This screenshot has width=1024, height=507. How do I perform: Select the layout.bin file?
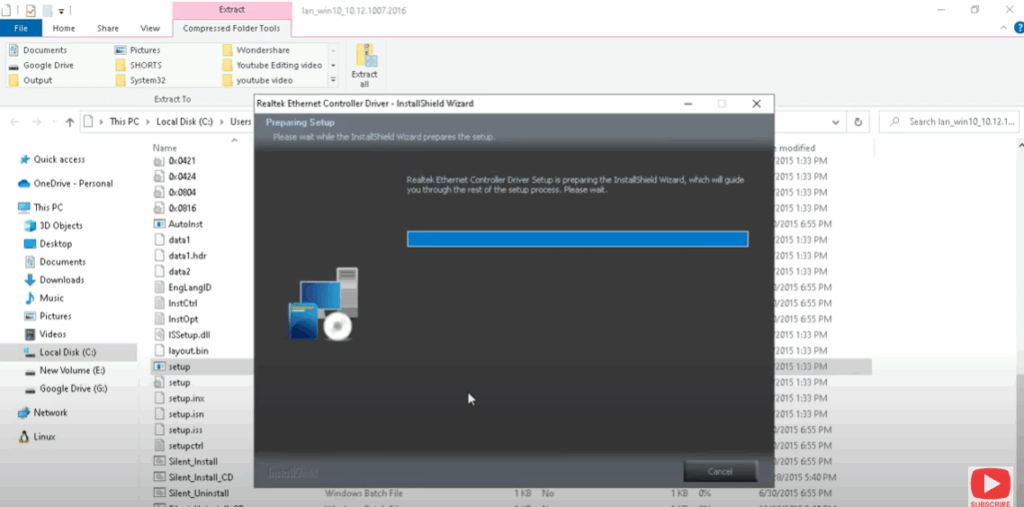(182, 351)
